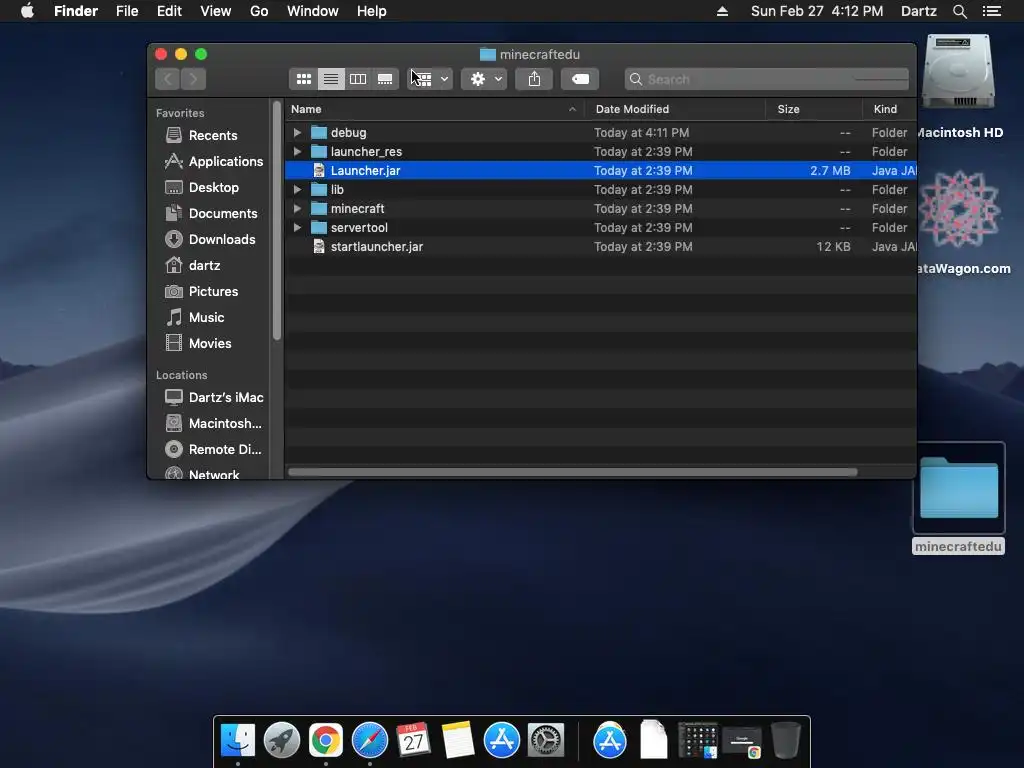This screenshot has width=1024, height=768.
Task: Open the Finder menu
Action: [76, 11]
